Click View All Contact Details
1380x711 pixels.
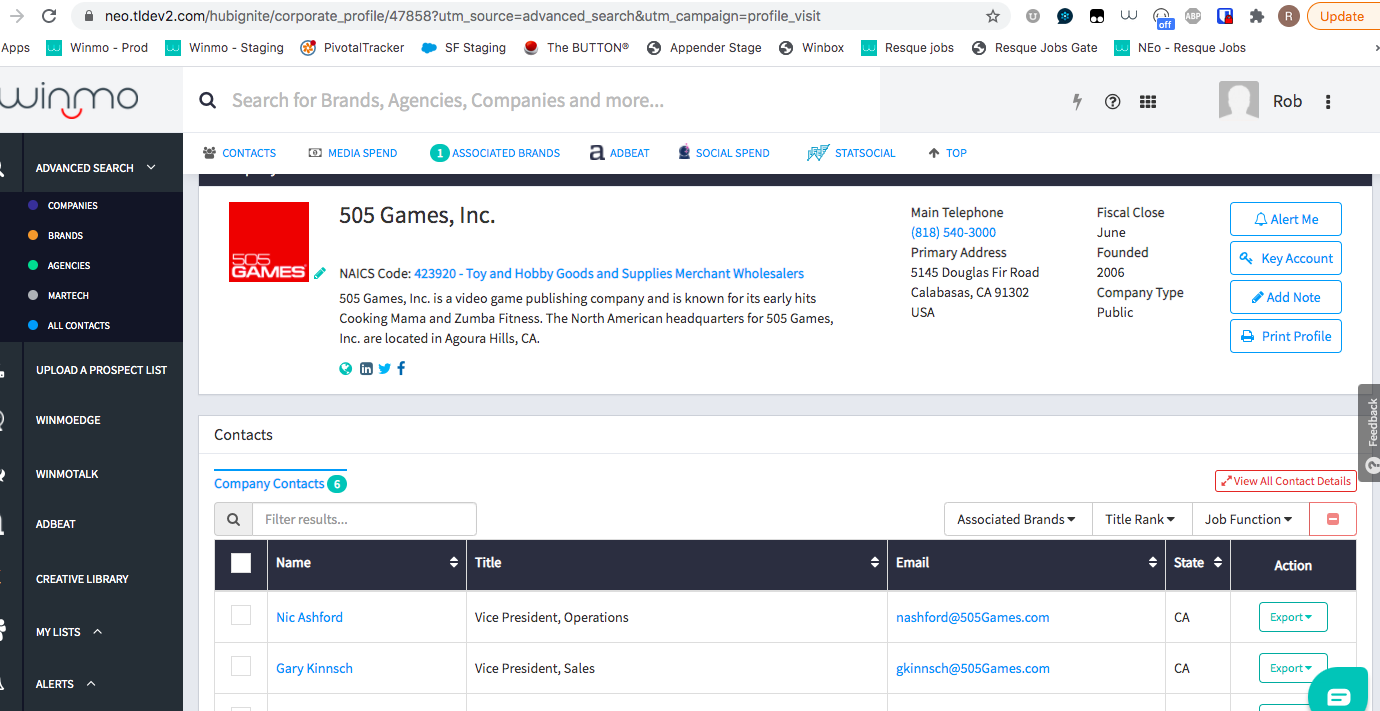(1286, 481)
